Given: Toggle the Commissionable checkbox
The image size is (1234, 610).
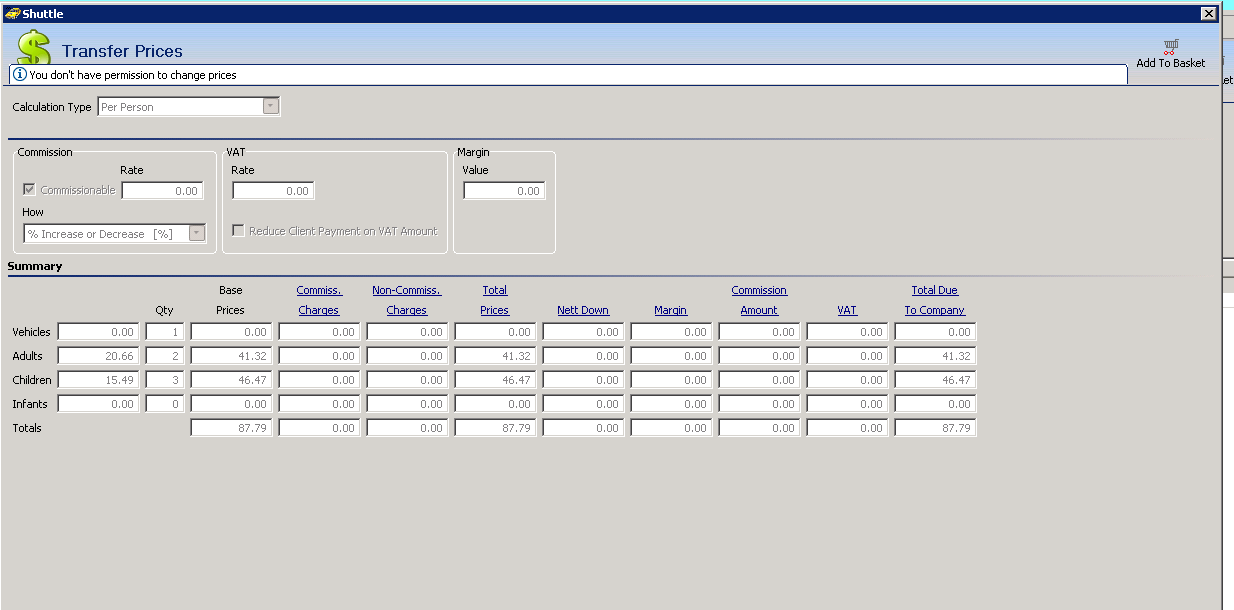Looking at the screenshot, I should coord(29,190).
